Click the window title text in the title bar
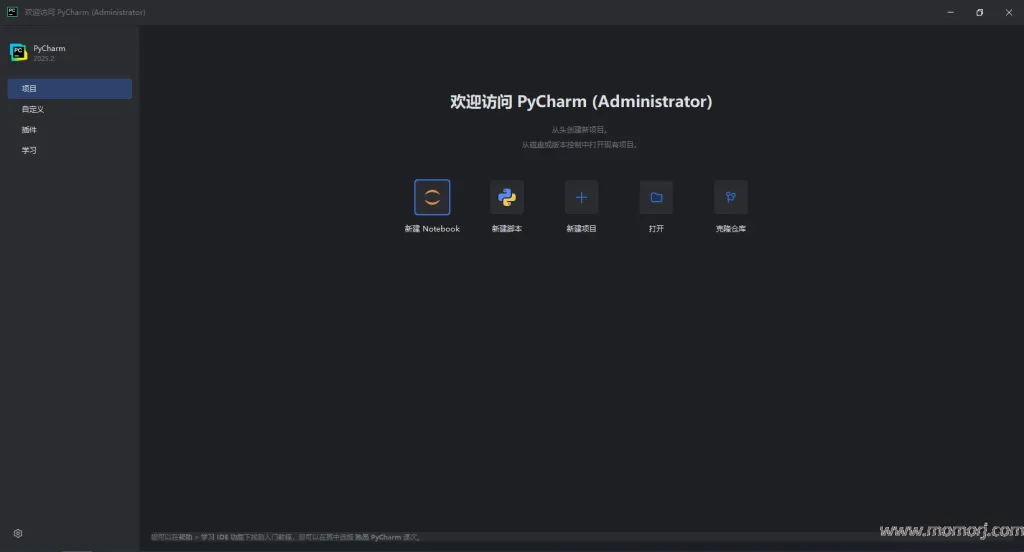 coord(85,12)
